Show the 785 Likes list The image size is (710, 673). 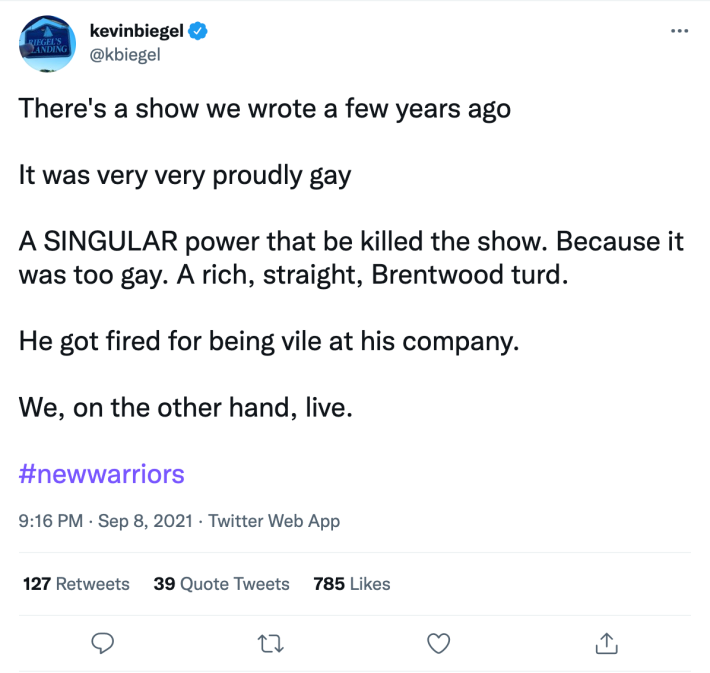[x=352, y=583]
